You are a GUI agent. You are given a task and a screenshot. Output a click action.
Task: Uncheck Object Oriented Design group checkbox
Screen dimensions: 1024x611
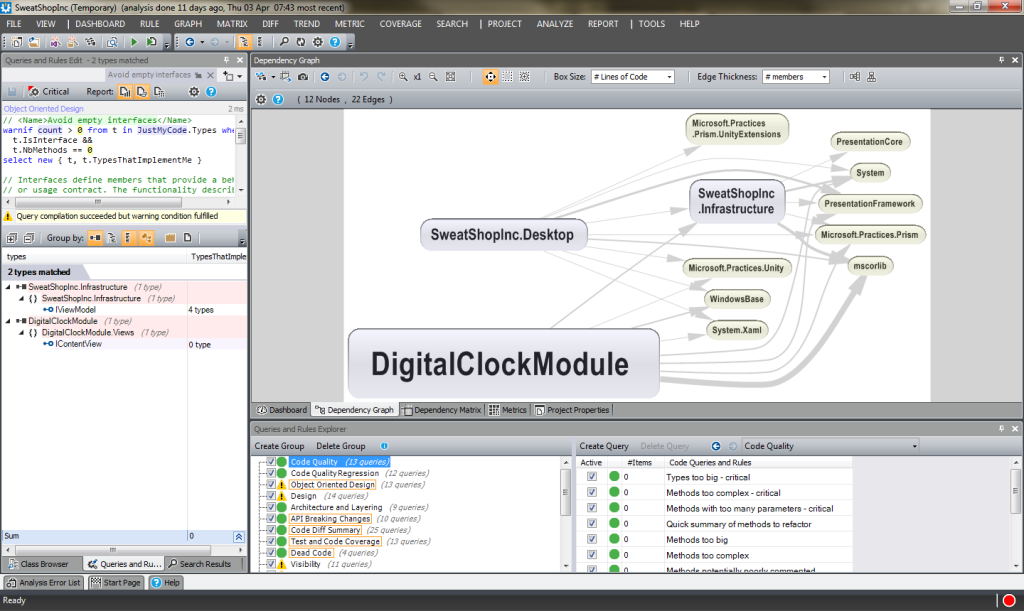pos(271,484)
